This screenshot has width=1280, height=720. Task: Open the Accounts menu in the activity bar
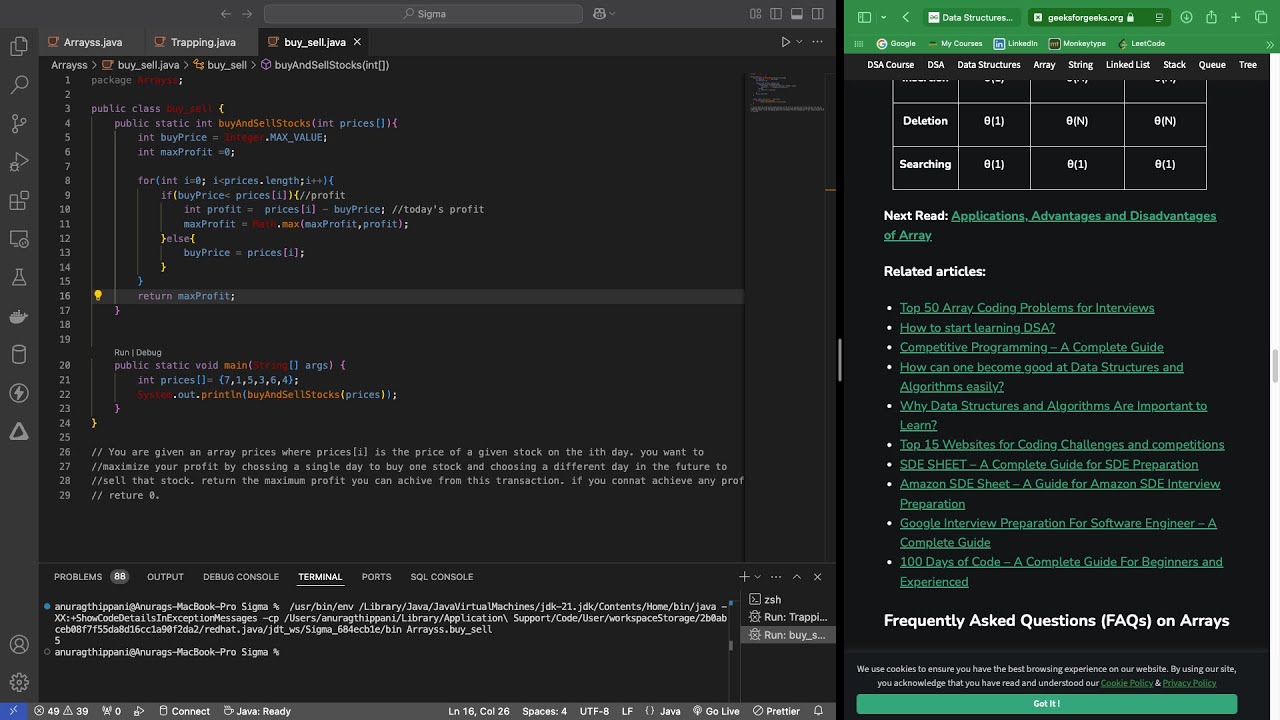click(19, 645)
